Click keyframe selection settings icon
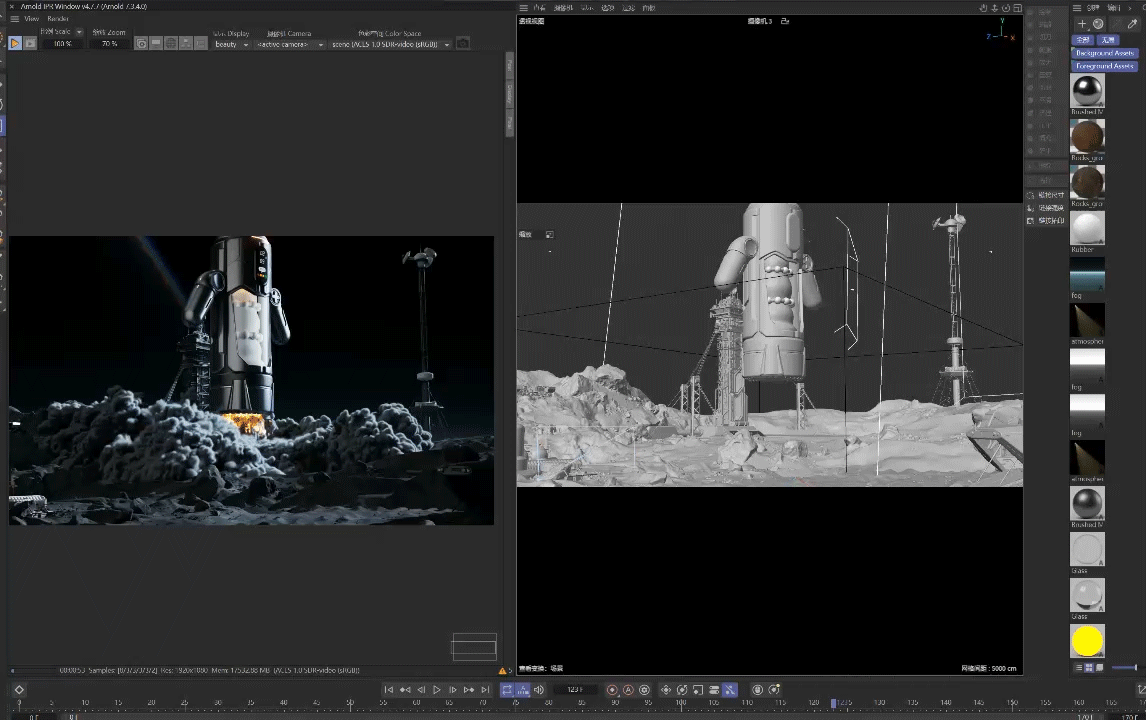Screen dimensions: 1146x720 point(645,690)
